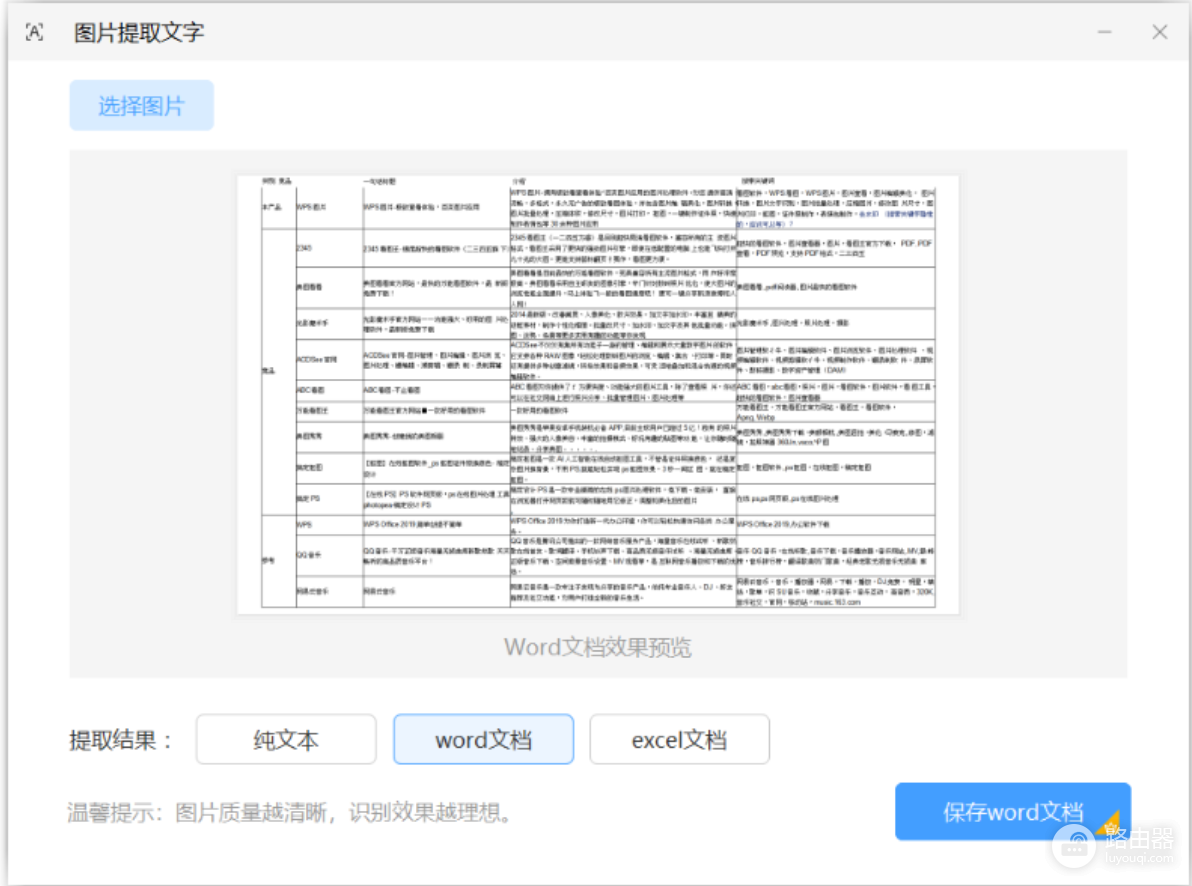Minimize the 图片提取文字 window

pos(1105,32)
